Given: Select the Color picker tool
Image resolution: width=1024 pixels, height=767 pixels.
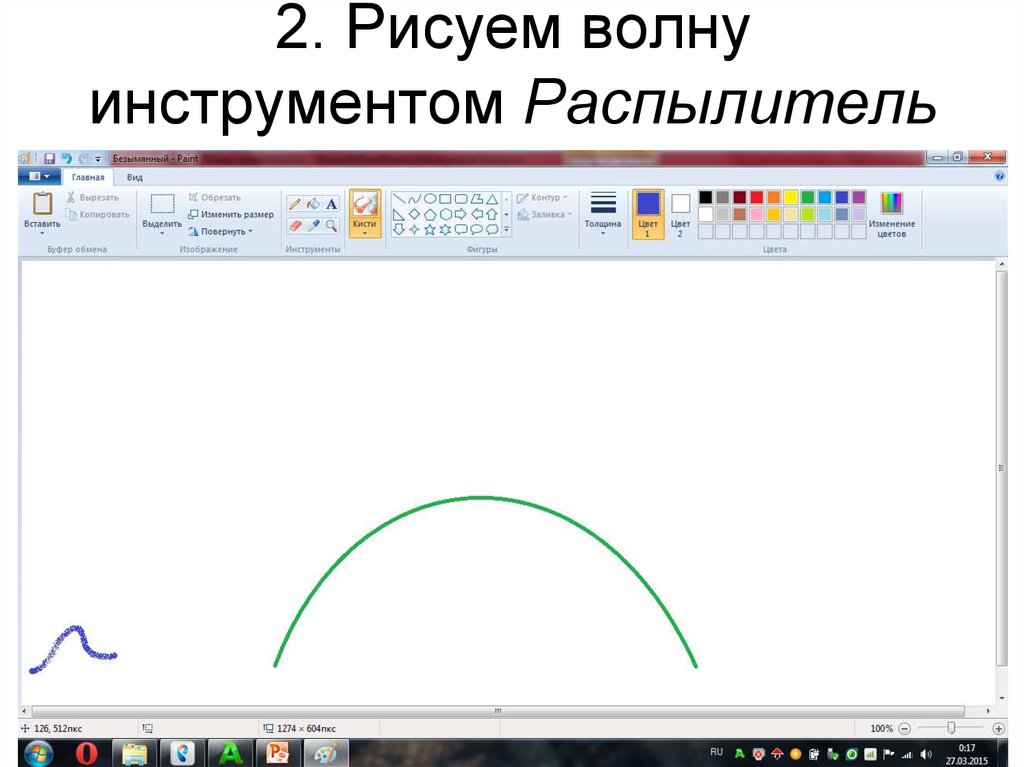Looking at the screenshot, I should (313, 224).
